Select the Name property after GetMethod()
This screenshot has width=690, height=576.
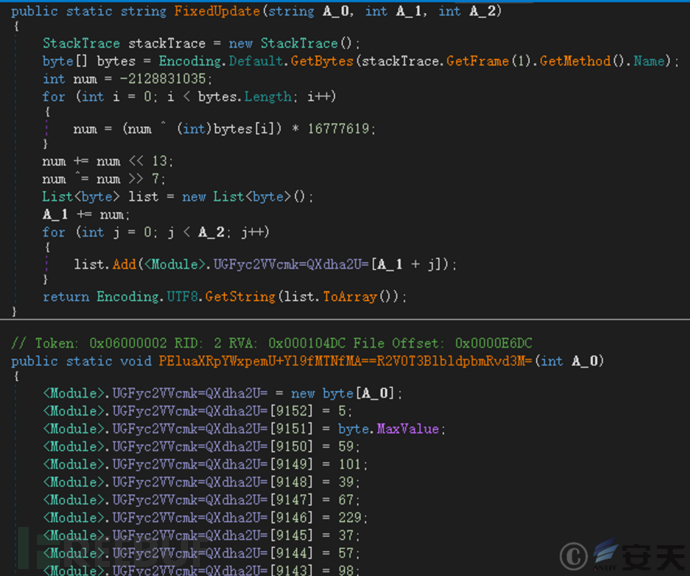tap(649, 61)
